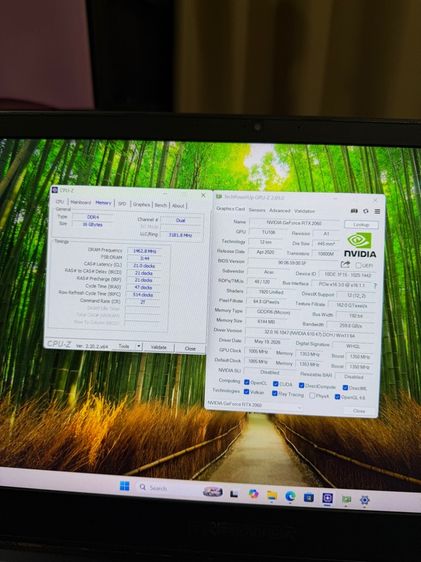Image resolution: width=421 pixels, height=562 pixels.
Task: Click the Driver Version field in GPU-Z
Action: pos(309,333)
